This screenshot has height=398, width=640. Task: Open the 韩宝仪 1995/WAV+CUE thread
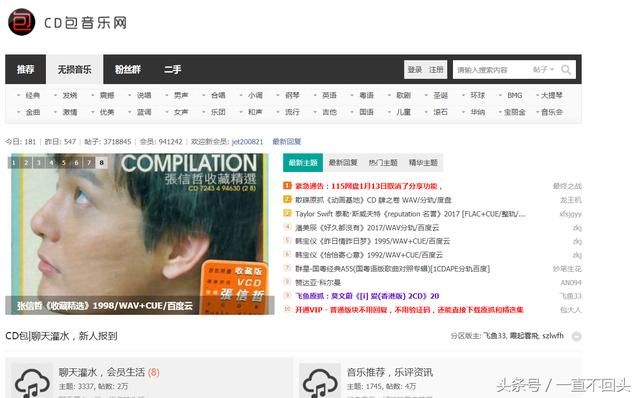(372, 241)
